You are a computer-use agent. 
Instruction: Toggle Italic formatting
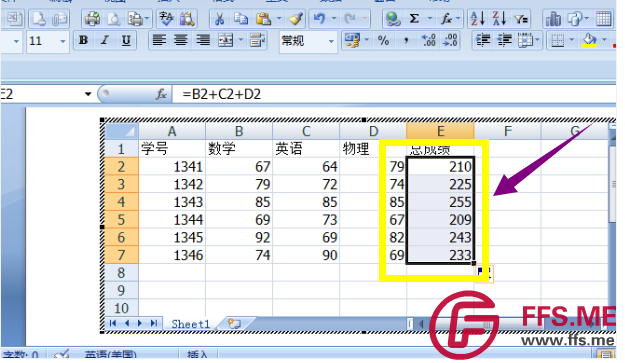(x=105, y=40)
